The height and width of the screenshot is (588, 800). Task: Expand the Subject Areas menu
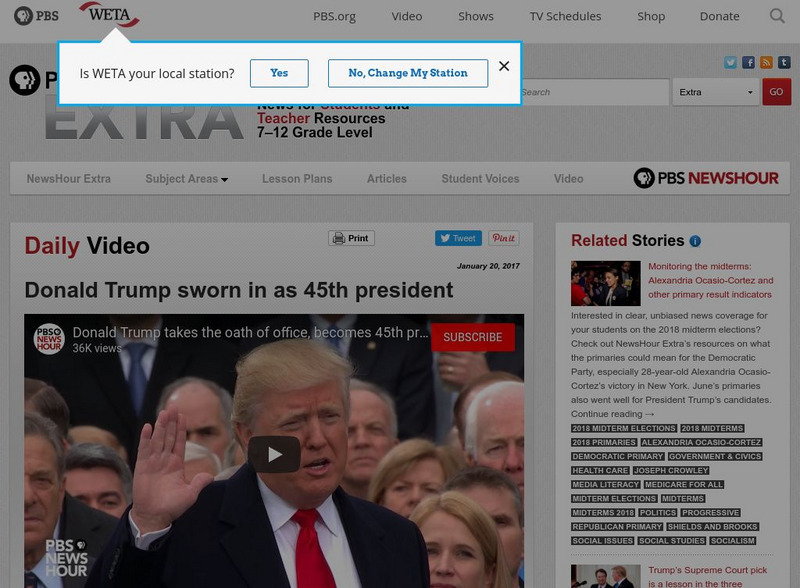point(186,179)
